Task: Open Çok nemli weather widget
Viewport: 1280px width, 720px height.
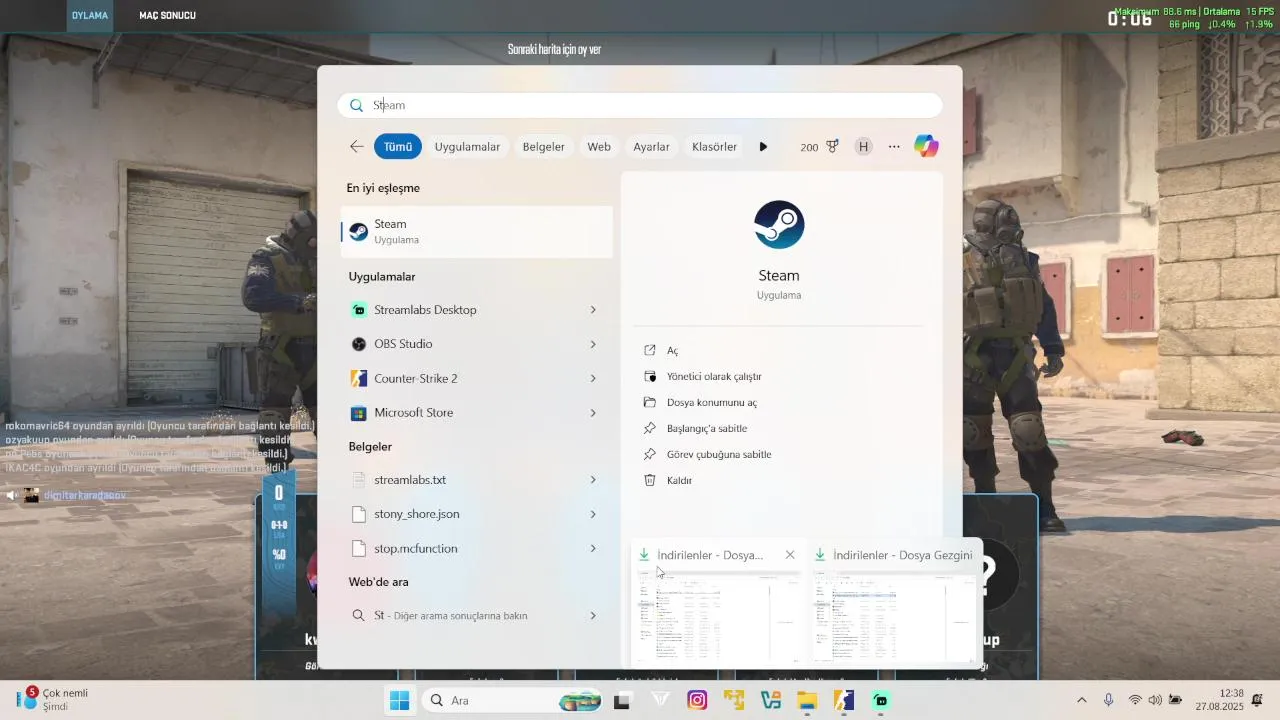Action: [52, 699]
